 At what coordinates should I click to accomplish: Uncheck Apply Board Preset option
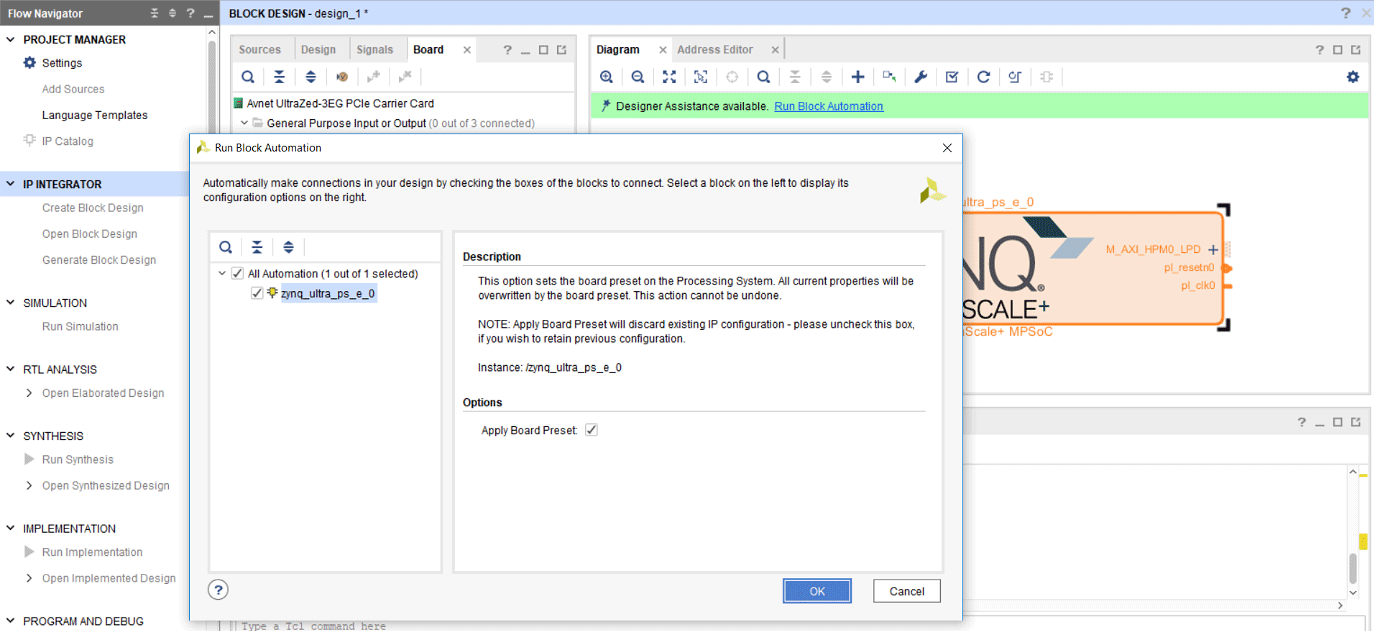(591, 430)
